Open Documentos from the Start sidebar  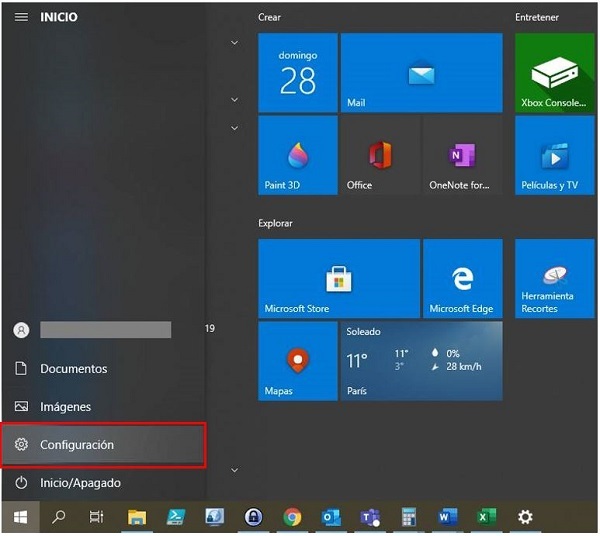pos(73,369)
